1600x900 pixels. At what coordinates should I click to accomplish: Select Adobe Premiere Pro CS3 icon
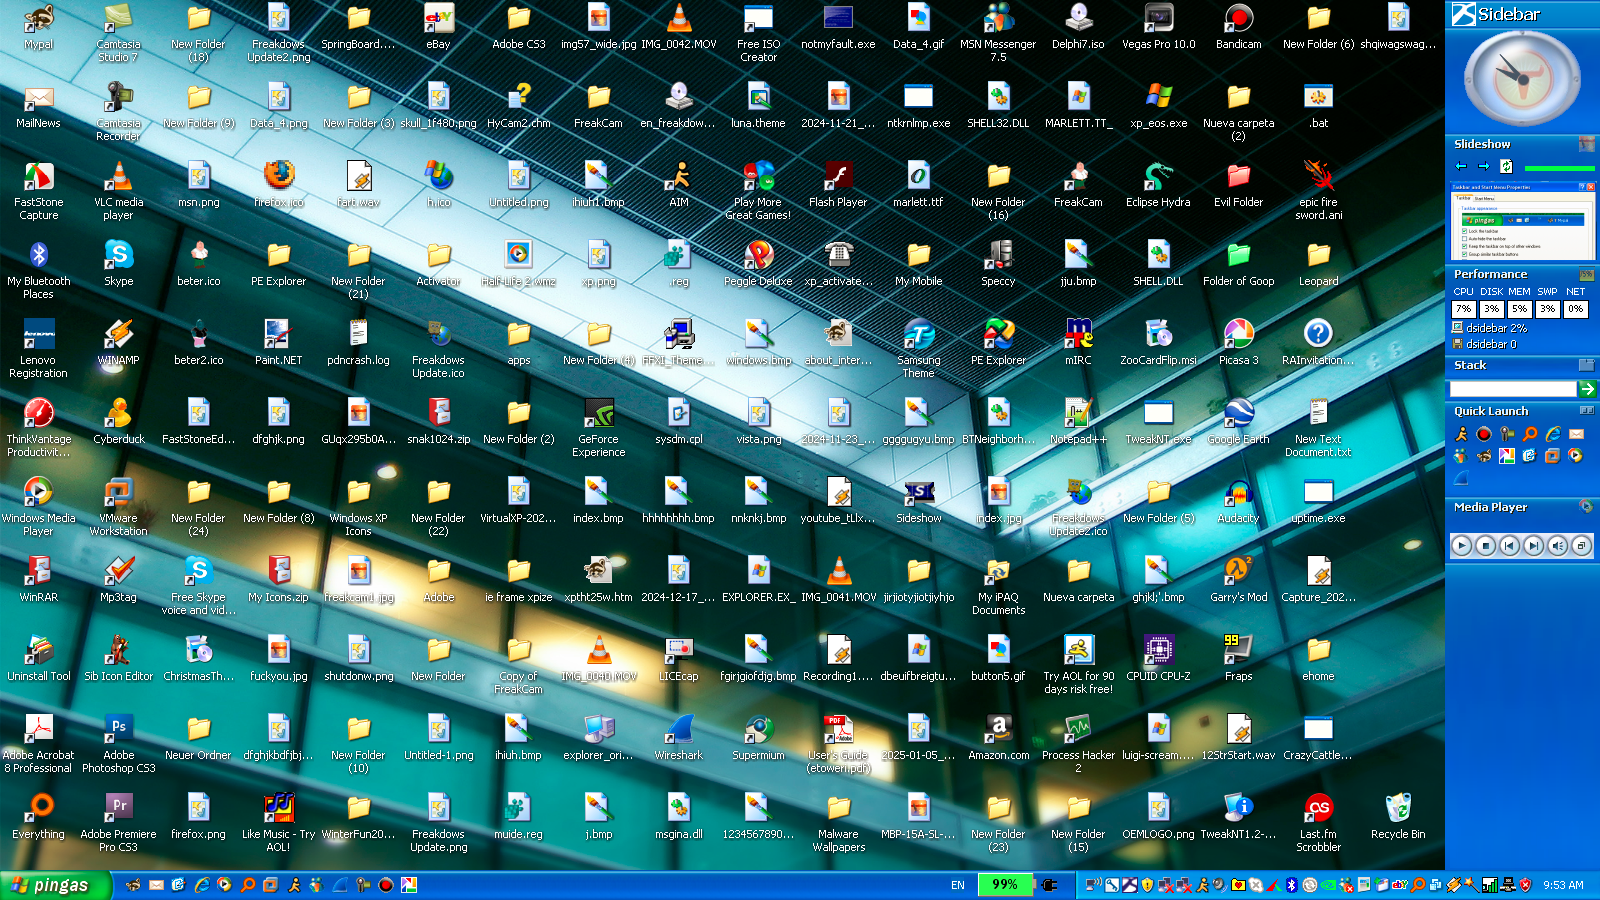(x=118, y=822)
